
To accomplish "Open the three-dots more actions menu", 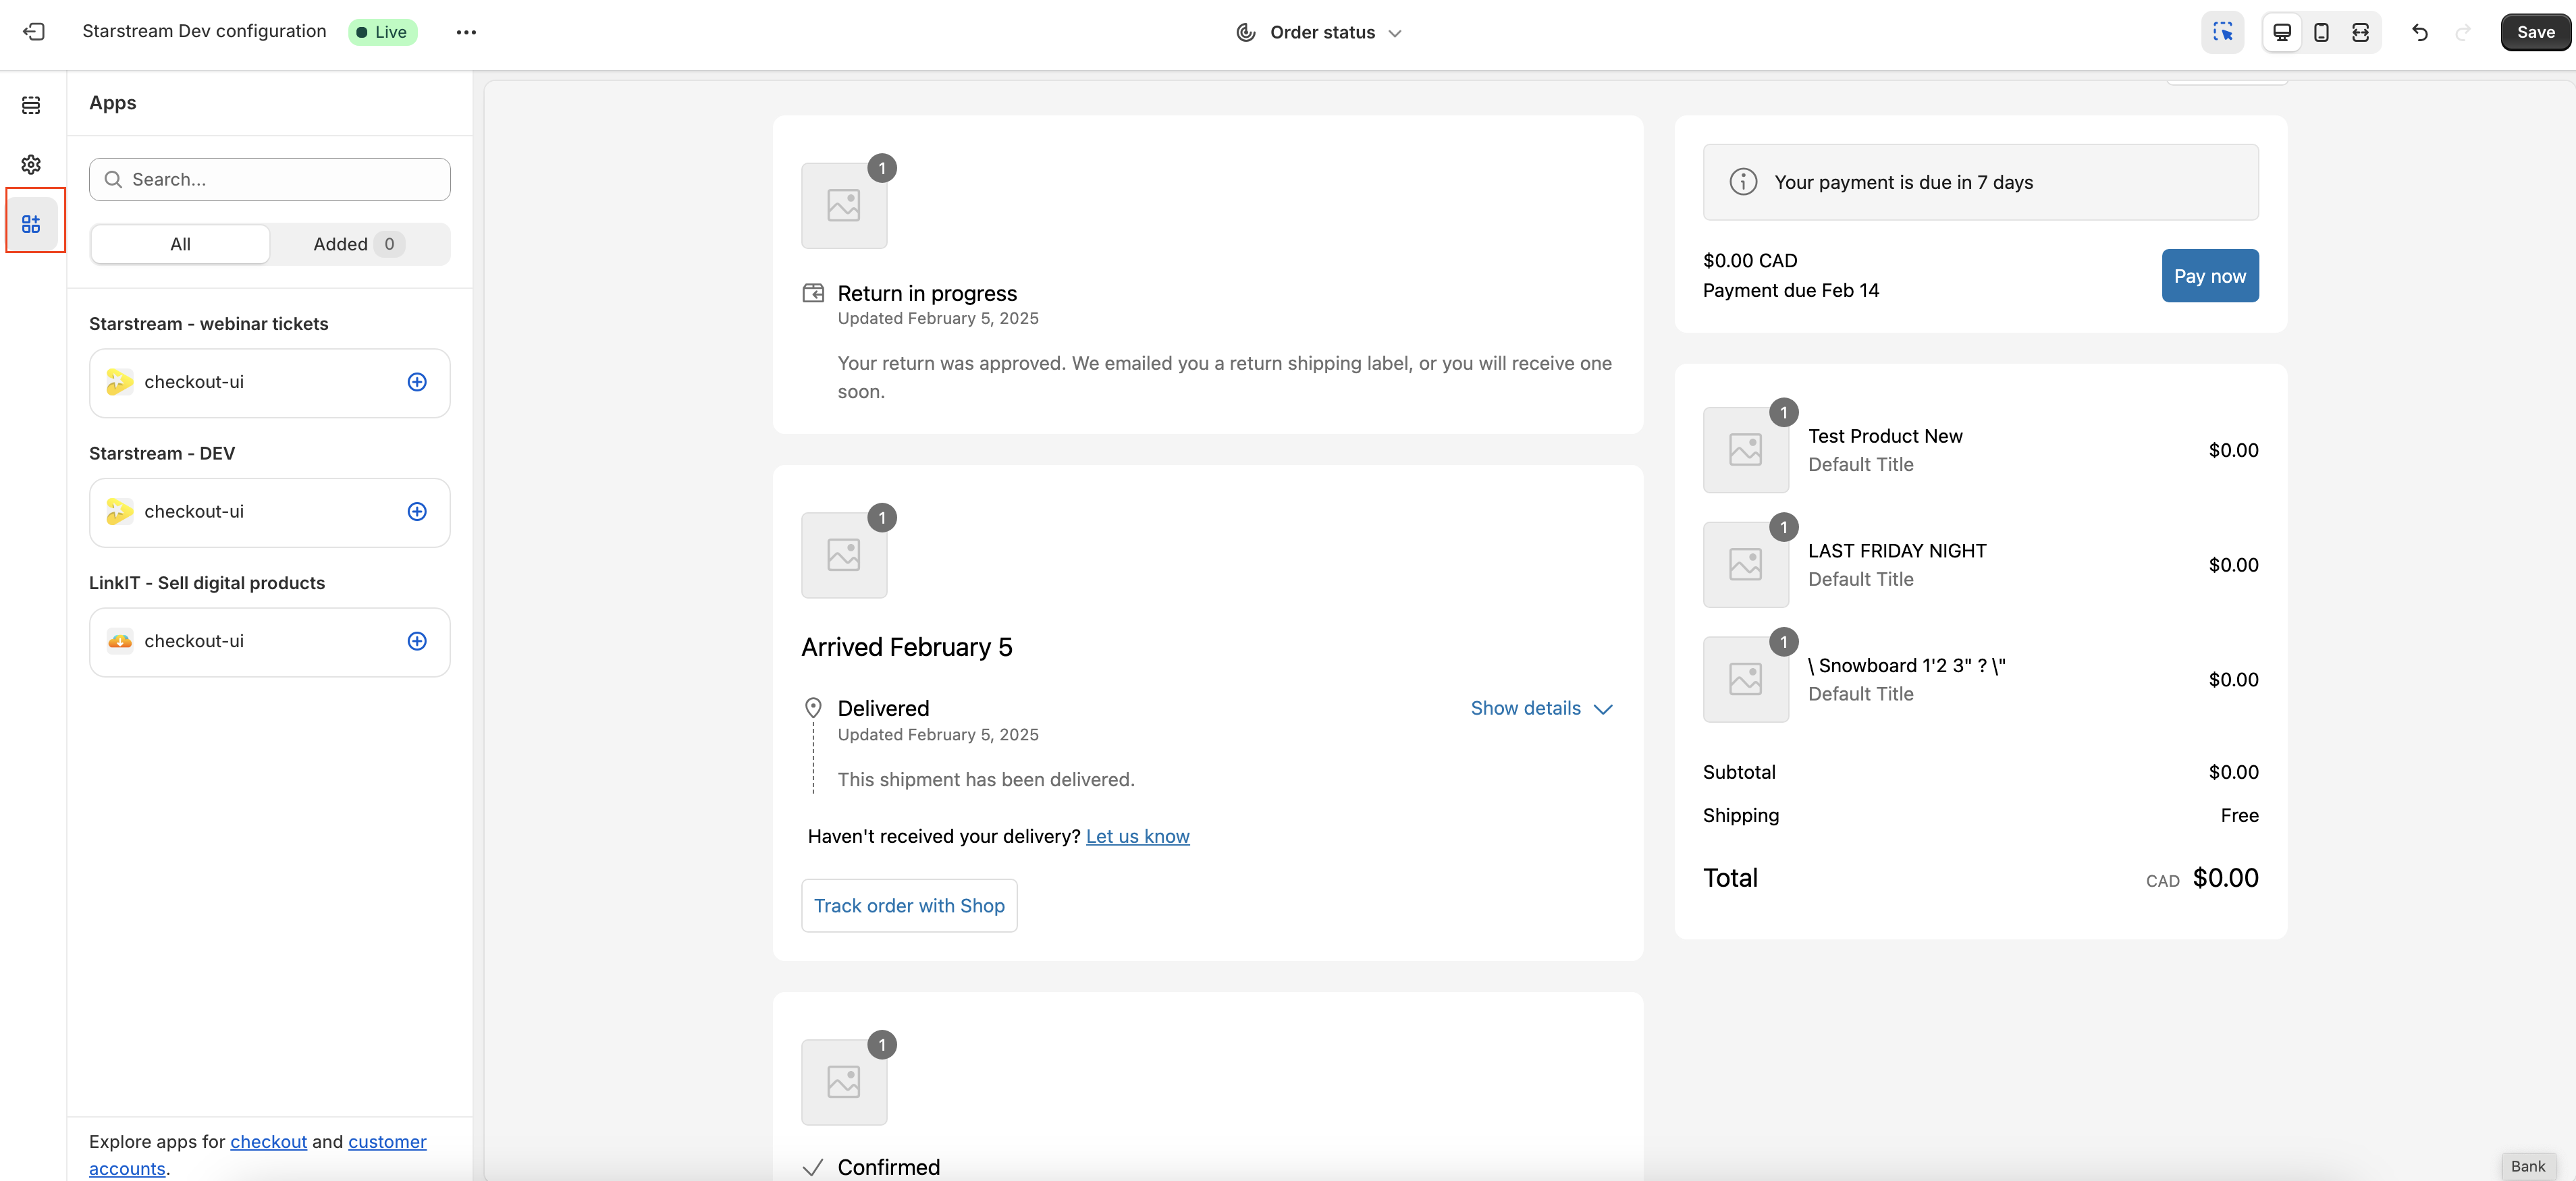I will tap(466, 32).
